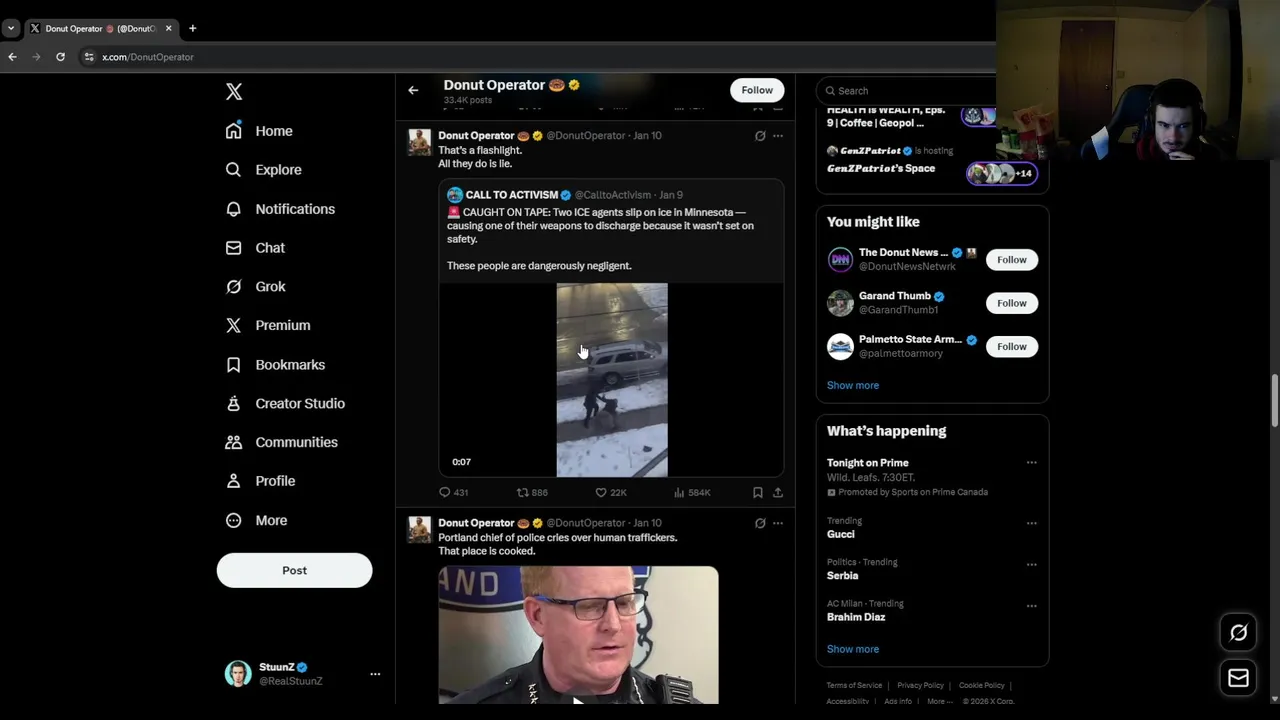Go to your Profile

[260, 481]
